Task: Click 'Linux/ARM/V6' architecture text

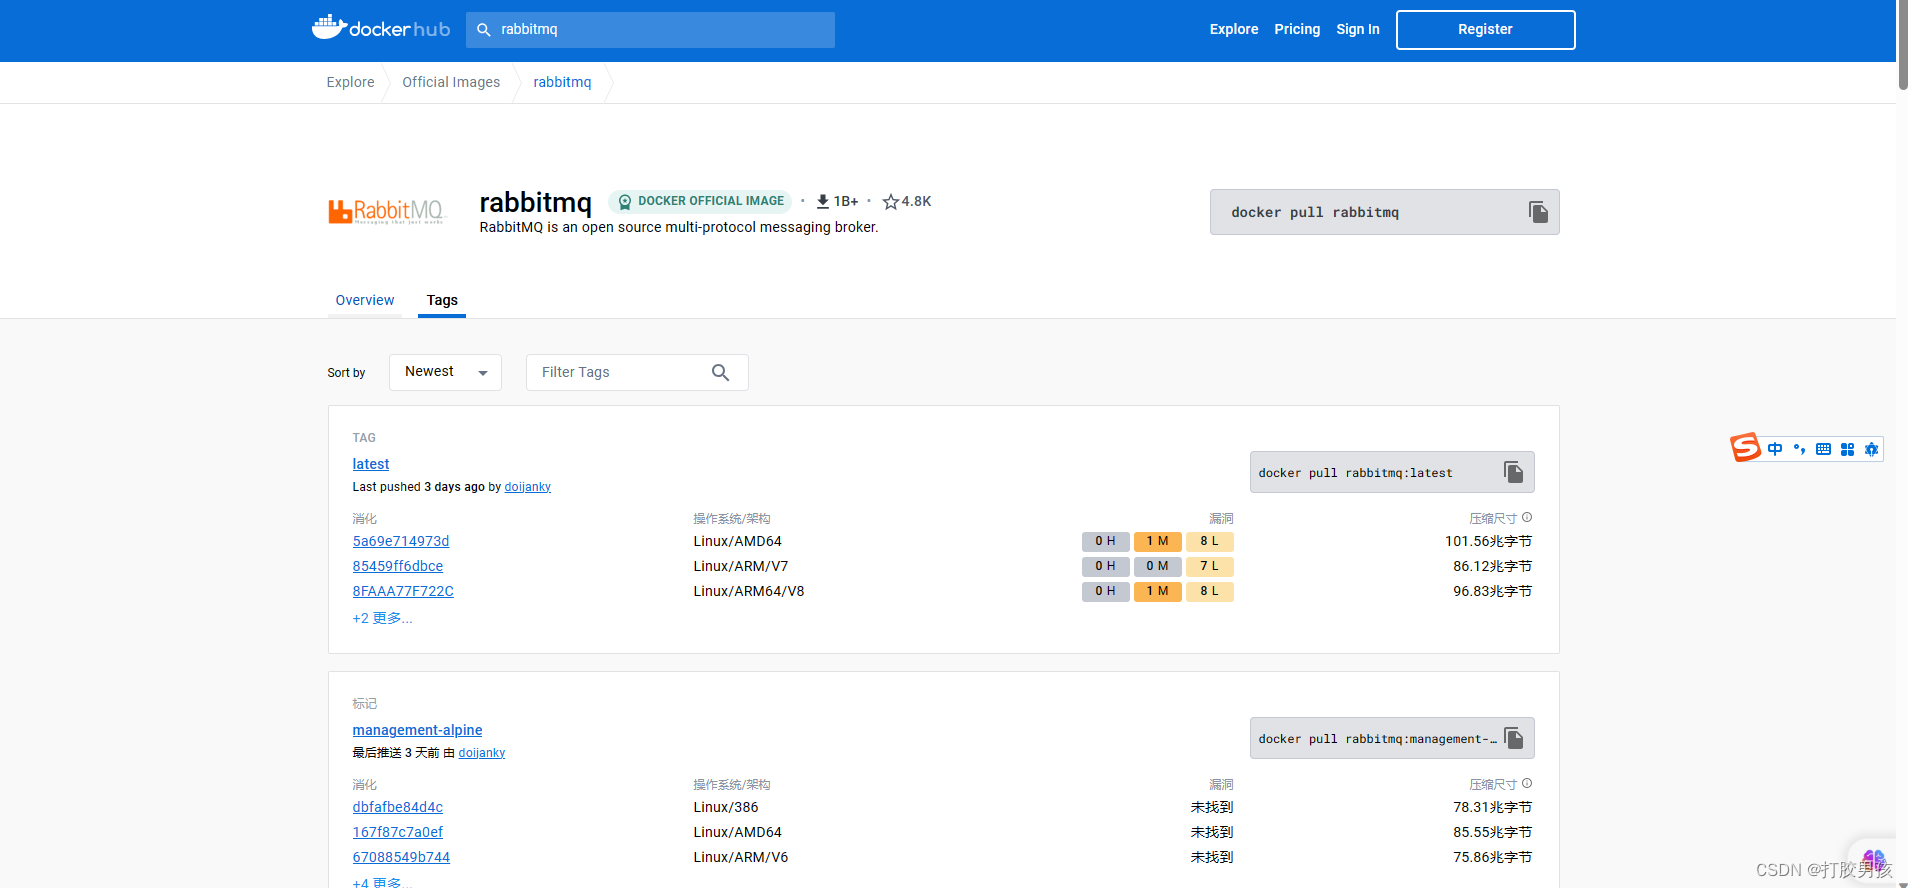Action: [x=741, y=857]
